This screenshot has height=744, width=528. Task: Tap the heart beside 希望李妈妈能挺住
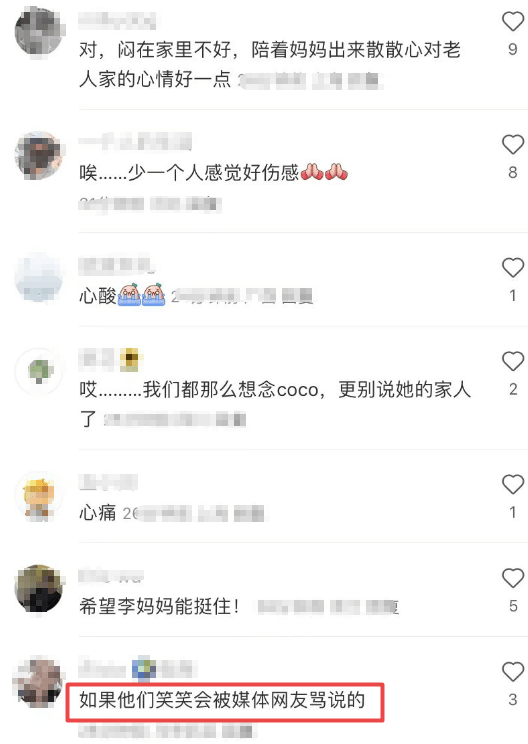[x=512, y=578]
